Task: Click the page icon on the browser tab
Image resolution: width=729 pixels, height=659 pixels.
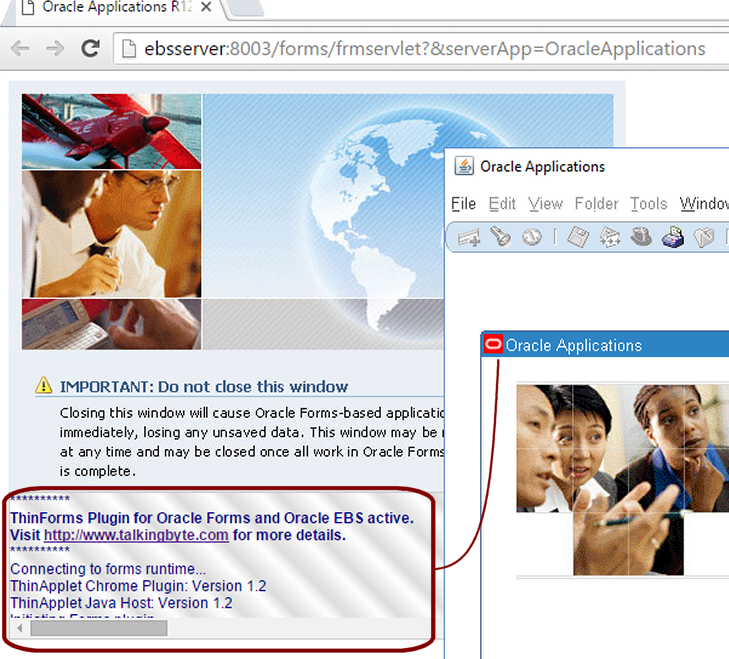Action: (28, 7)
